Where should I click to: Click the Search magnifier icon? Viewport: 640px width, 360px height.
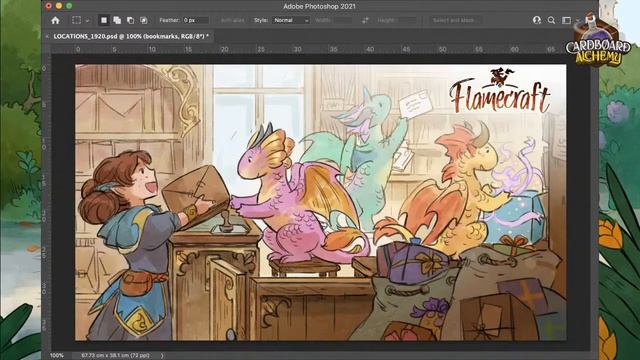[551, 20]
